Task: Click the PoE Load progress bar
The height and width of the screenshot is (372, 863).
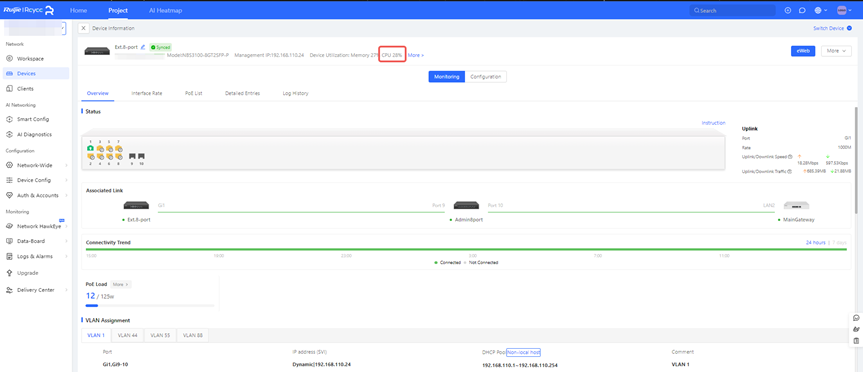Action: [x=150, y=305]
